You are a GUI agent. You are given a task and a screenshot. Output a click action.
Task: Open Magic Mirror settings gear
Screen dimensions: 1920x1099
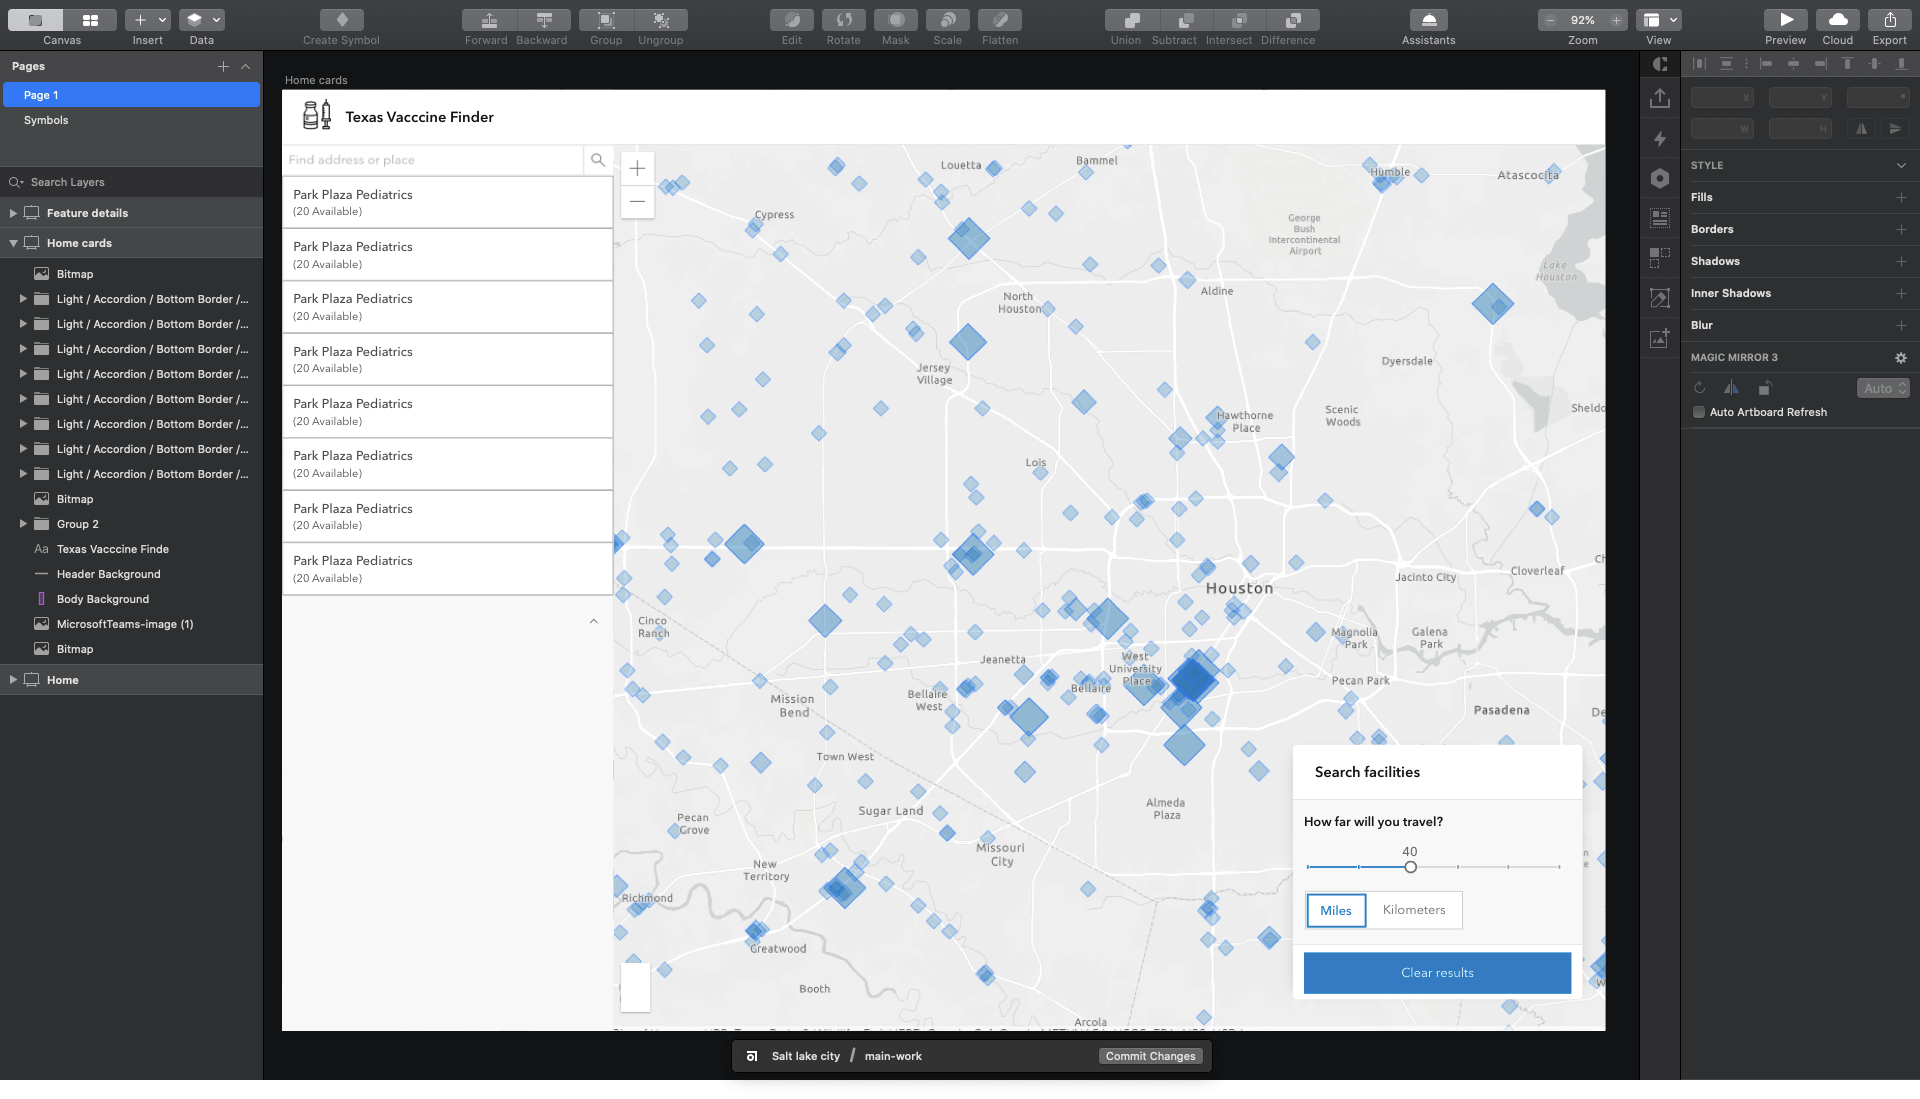point(1900,358)
